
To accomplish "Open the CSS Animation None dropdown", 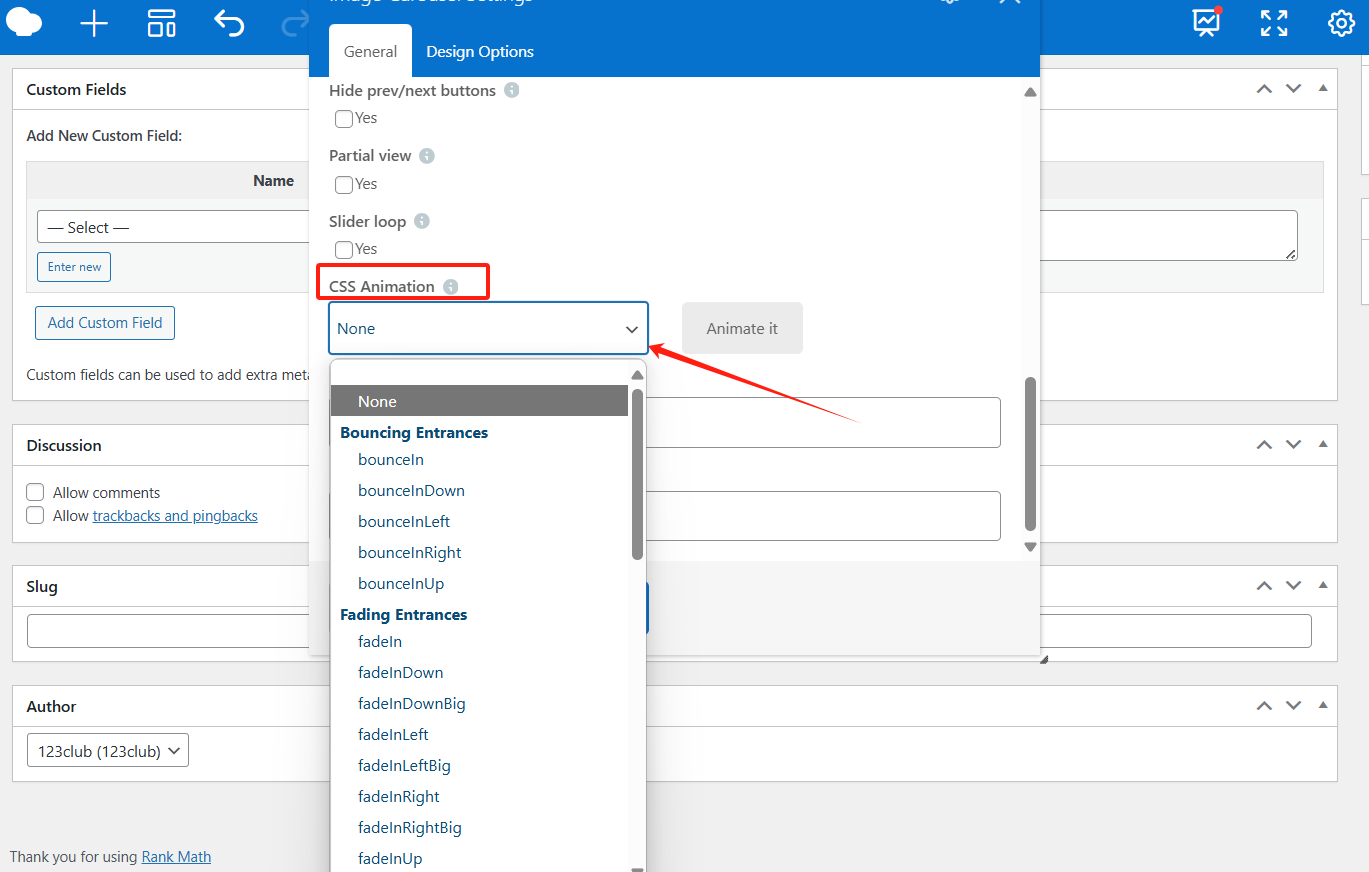I will (x=488, y=329).
